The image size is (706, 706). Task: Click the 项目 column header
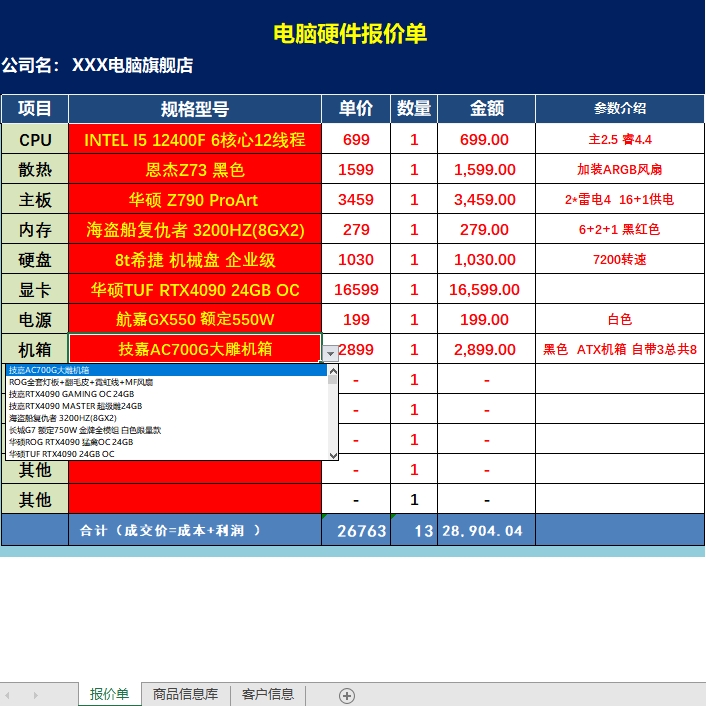point(35,109)
